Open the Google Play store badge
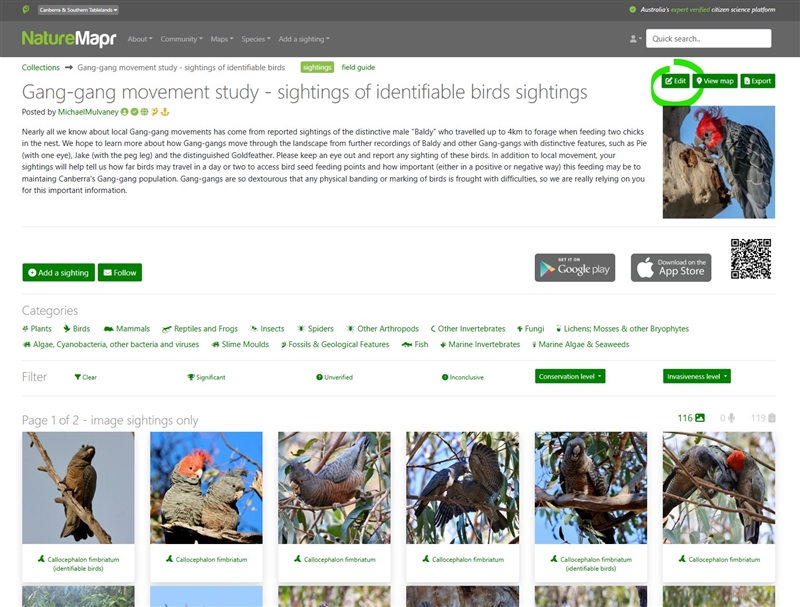800x607 pixels. (575, 268)
